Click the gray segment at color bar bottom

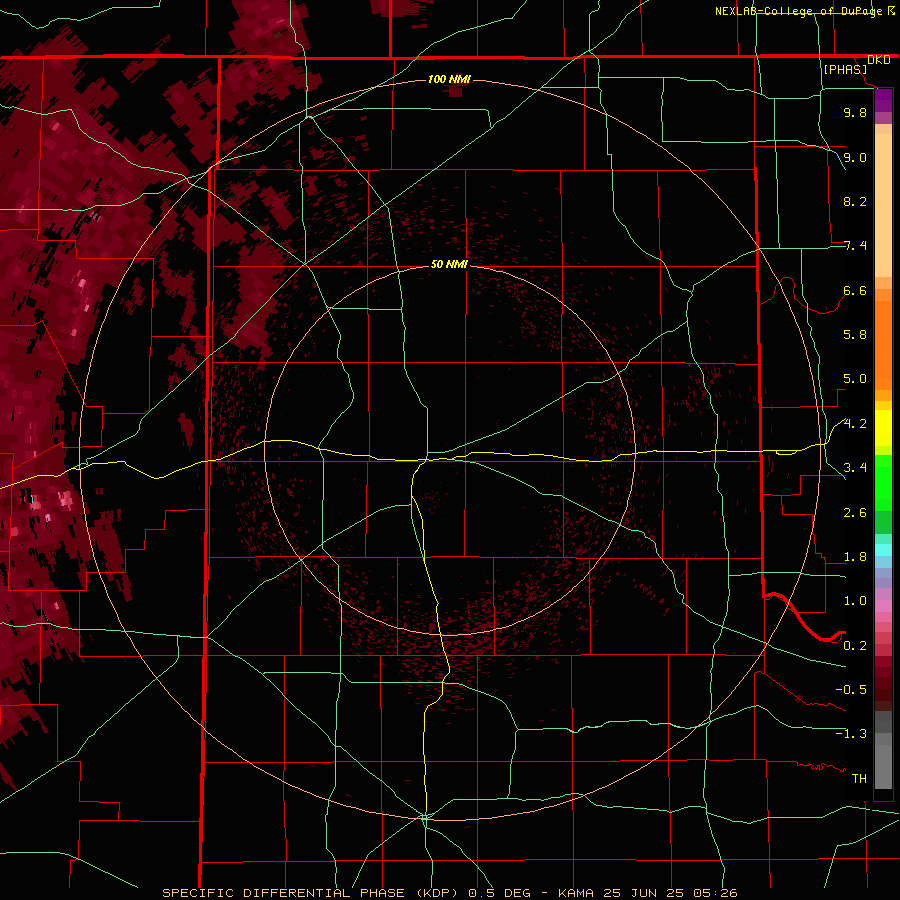tap(883, 766)
